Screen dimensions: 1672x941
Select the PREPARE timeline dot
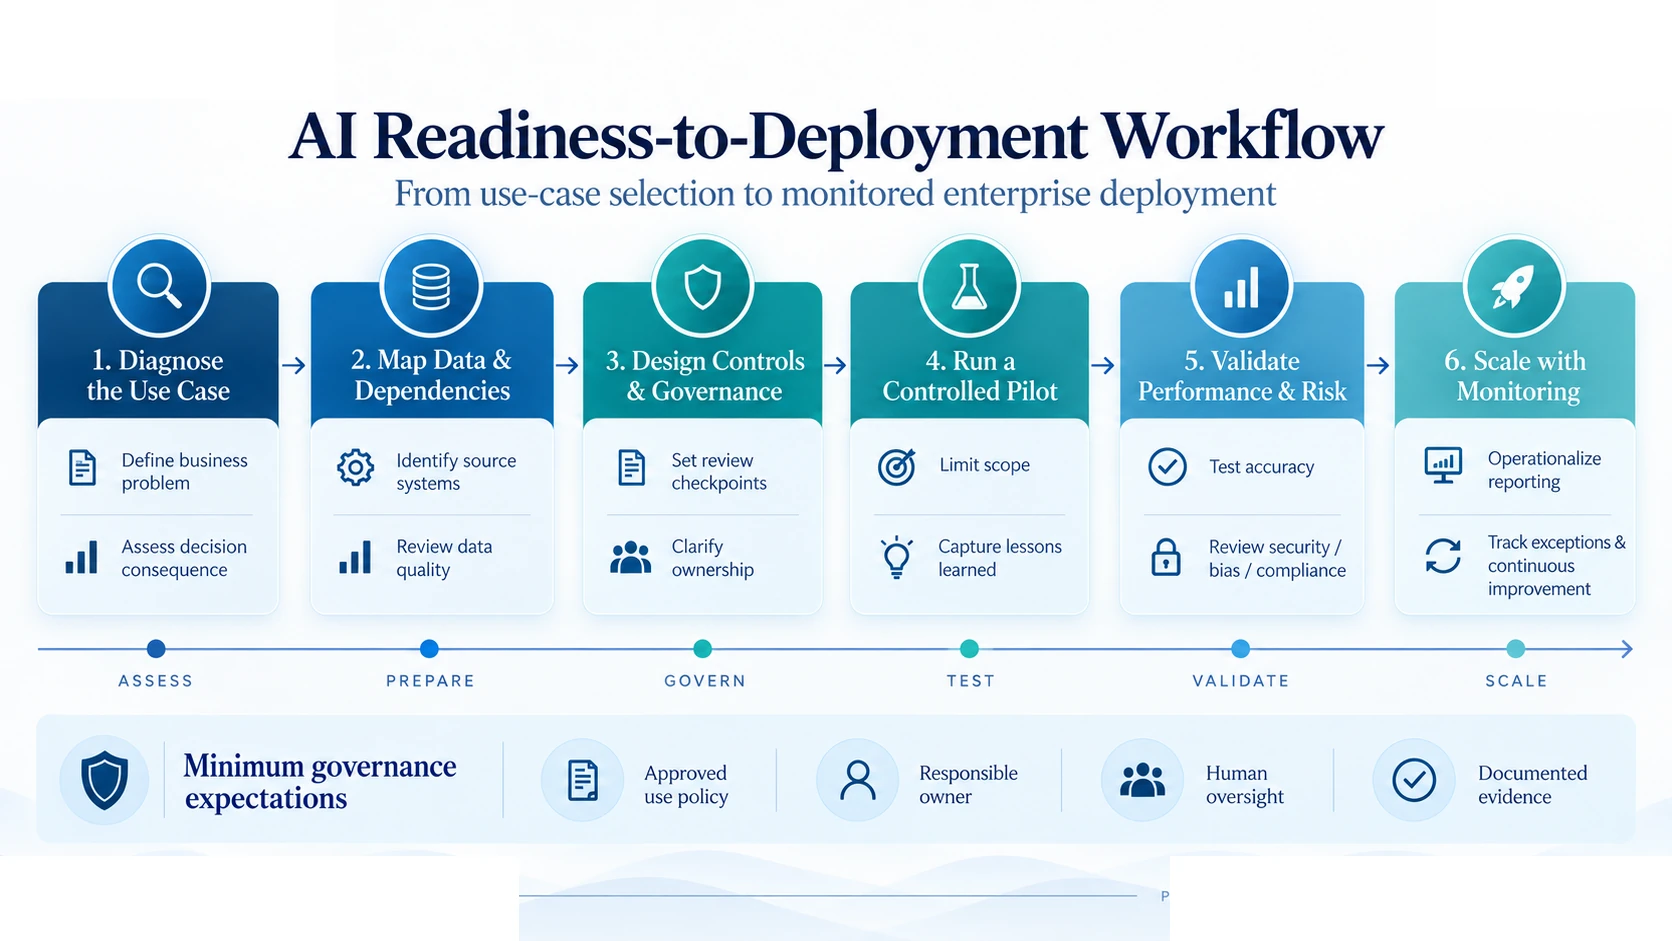click(429, 649)
